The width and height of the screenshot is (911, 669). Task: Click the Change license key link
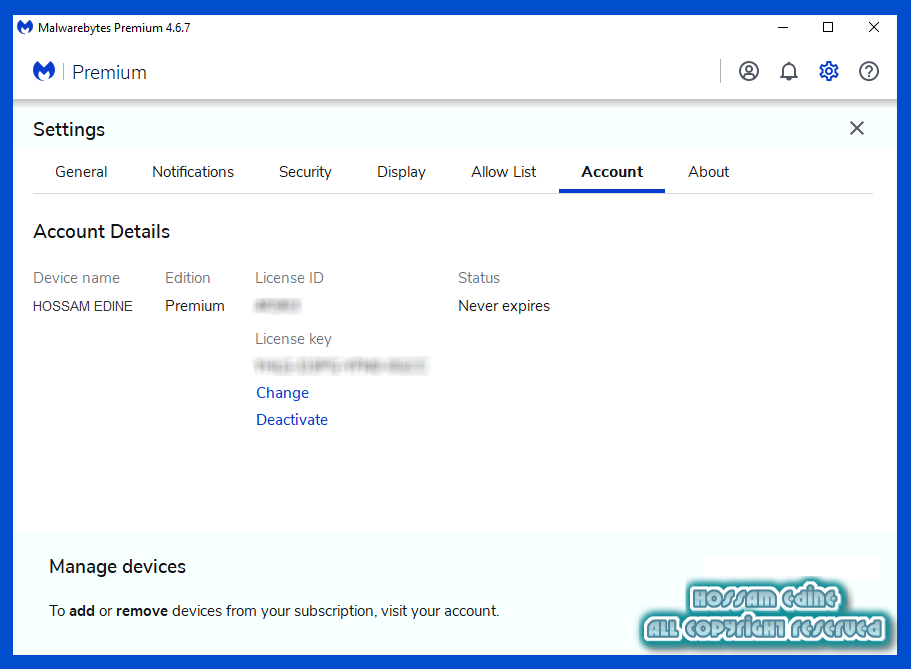click(x=282, y=393)
